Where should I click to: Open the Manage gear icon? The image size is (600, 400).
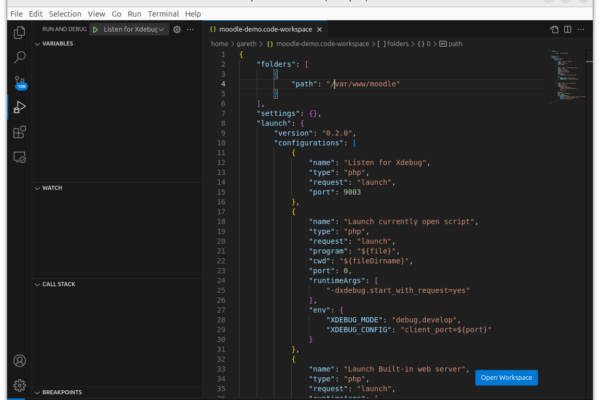pyautogui.click(x=20, y=385)
